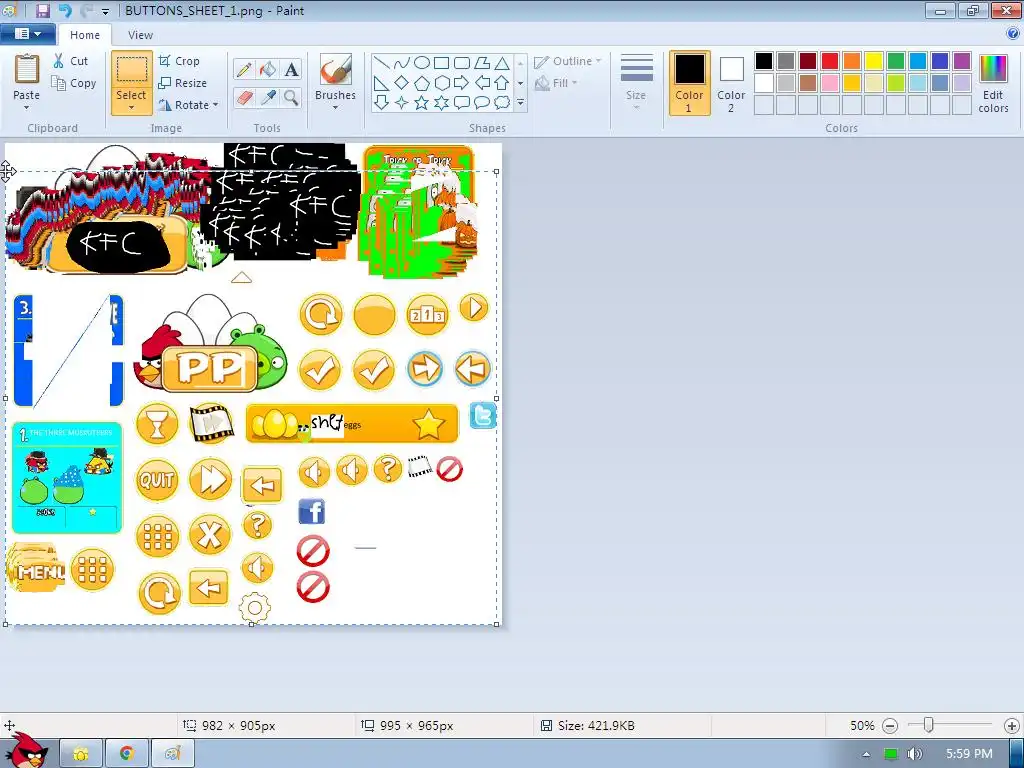The image size is (1024, 768).
Task: Click the PP logo sprite on canvas
Action: [x=210, y=344]
